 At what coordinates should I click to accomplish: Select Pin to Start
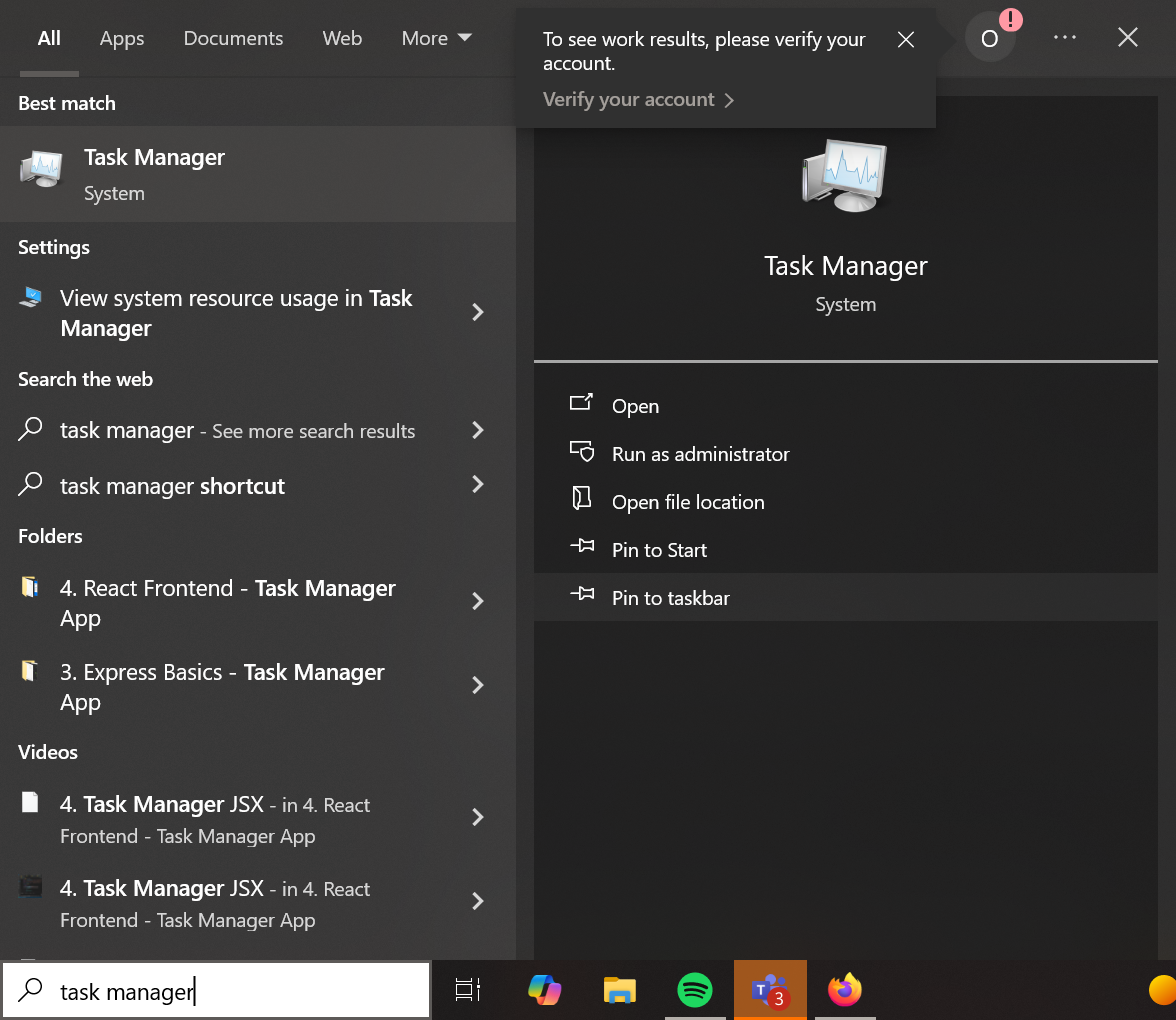(x=846, y=550)
